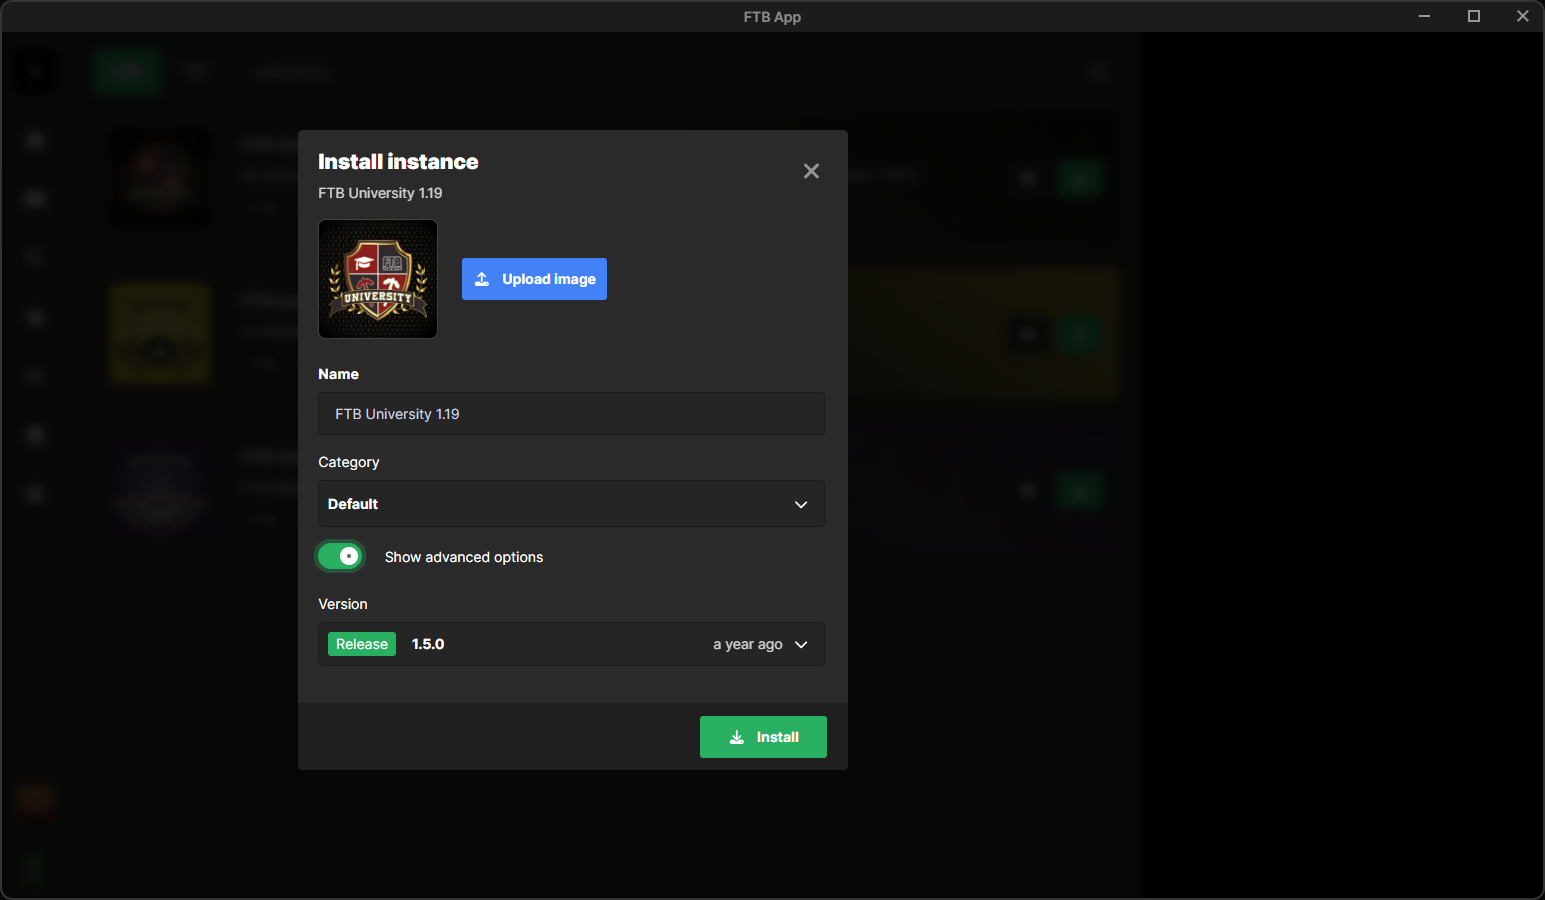Click the "a year ago" timestamp text
Screen dimensions: 1545x900
[x=747, y=644]
